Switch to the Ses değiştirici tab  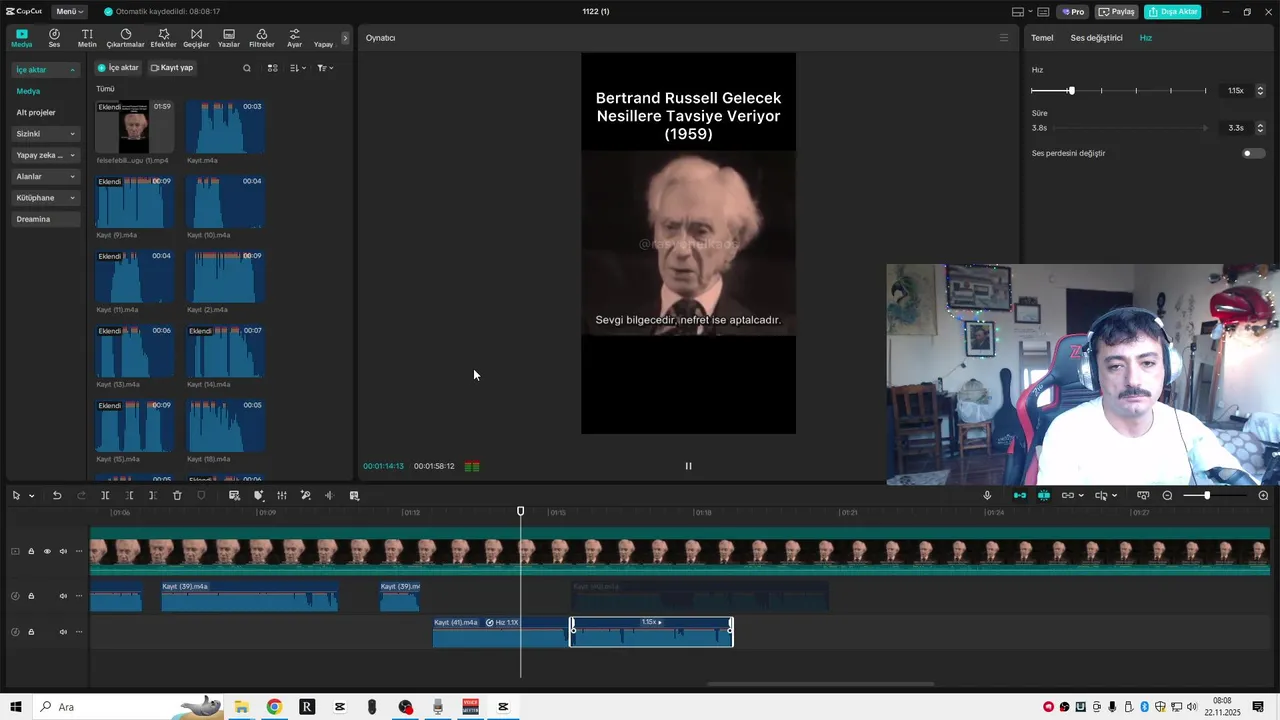pos(1096,38)
